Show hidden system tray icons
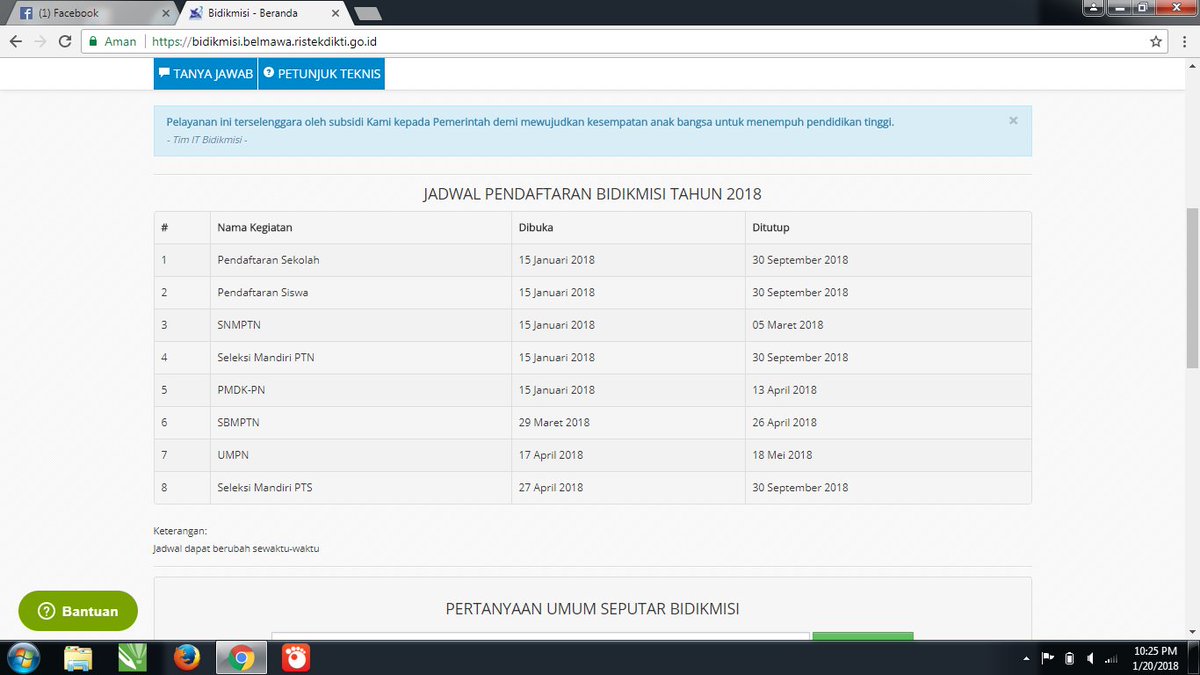Viewport: 1200px width, 675px height. pyautogui.click(x=1027, y=659)
